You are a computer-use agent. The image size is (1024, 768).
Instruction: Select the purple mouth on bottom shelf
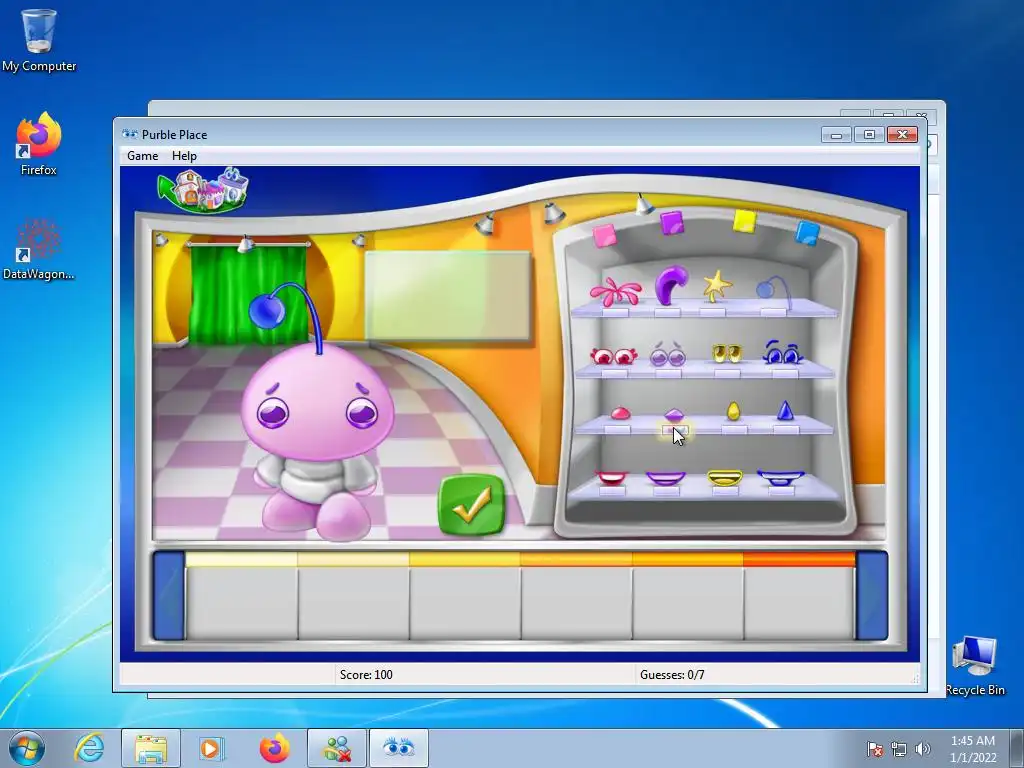(665, 479)
